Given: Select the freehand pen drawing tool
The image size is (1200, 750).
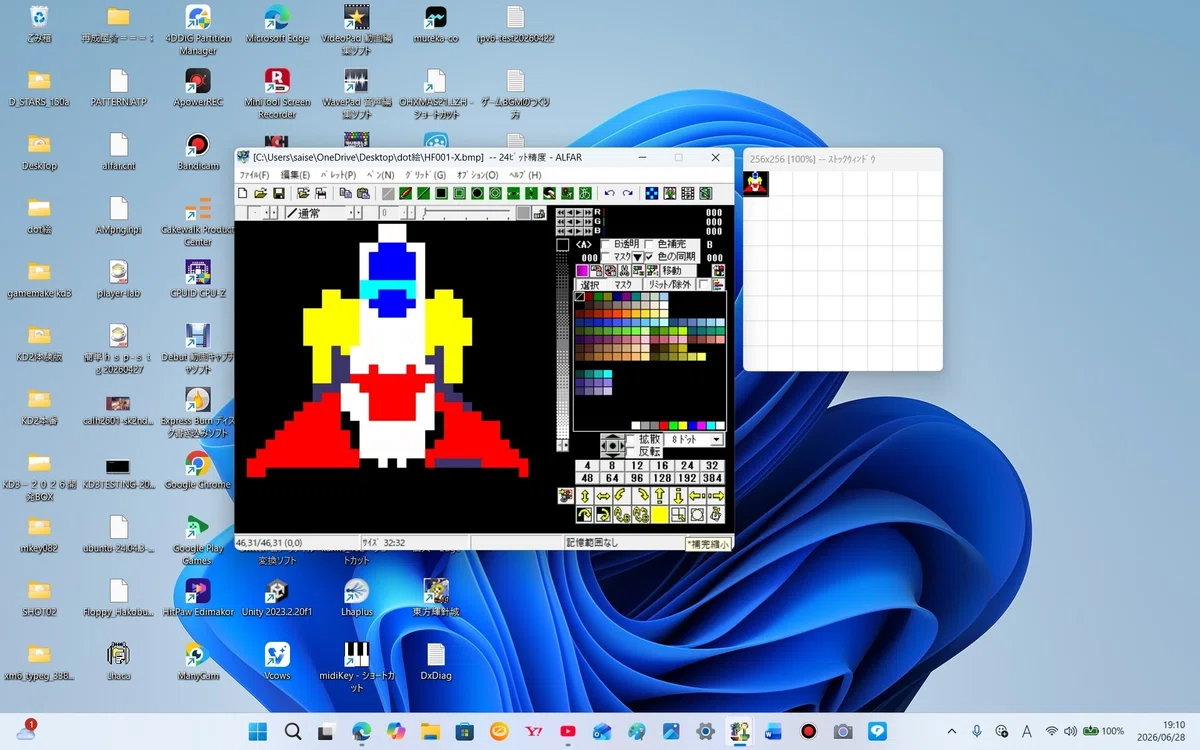Looking at the screenshot, I should click(x=405, y=193).
